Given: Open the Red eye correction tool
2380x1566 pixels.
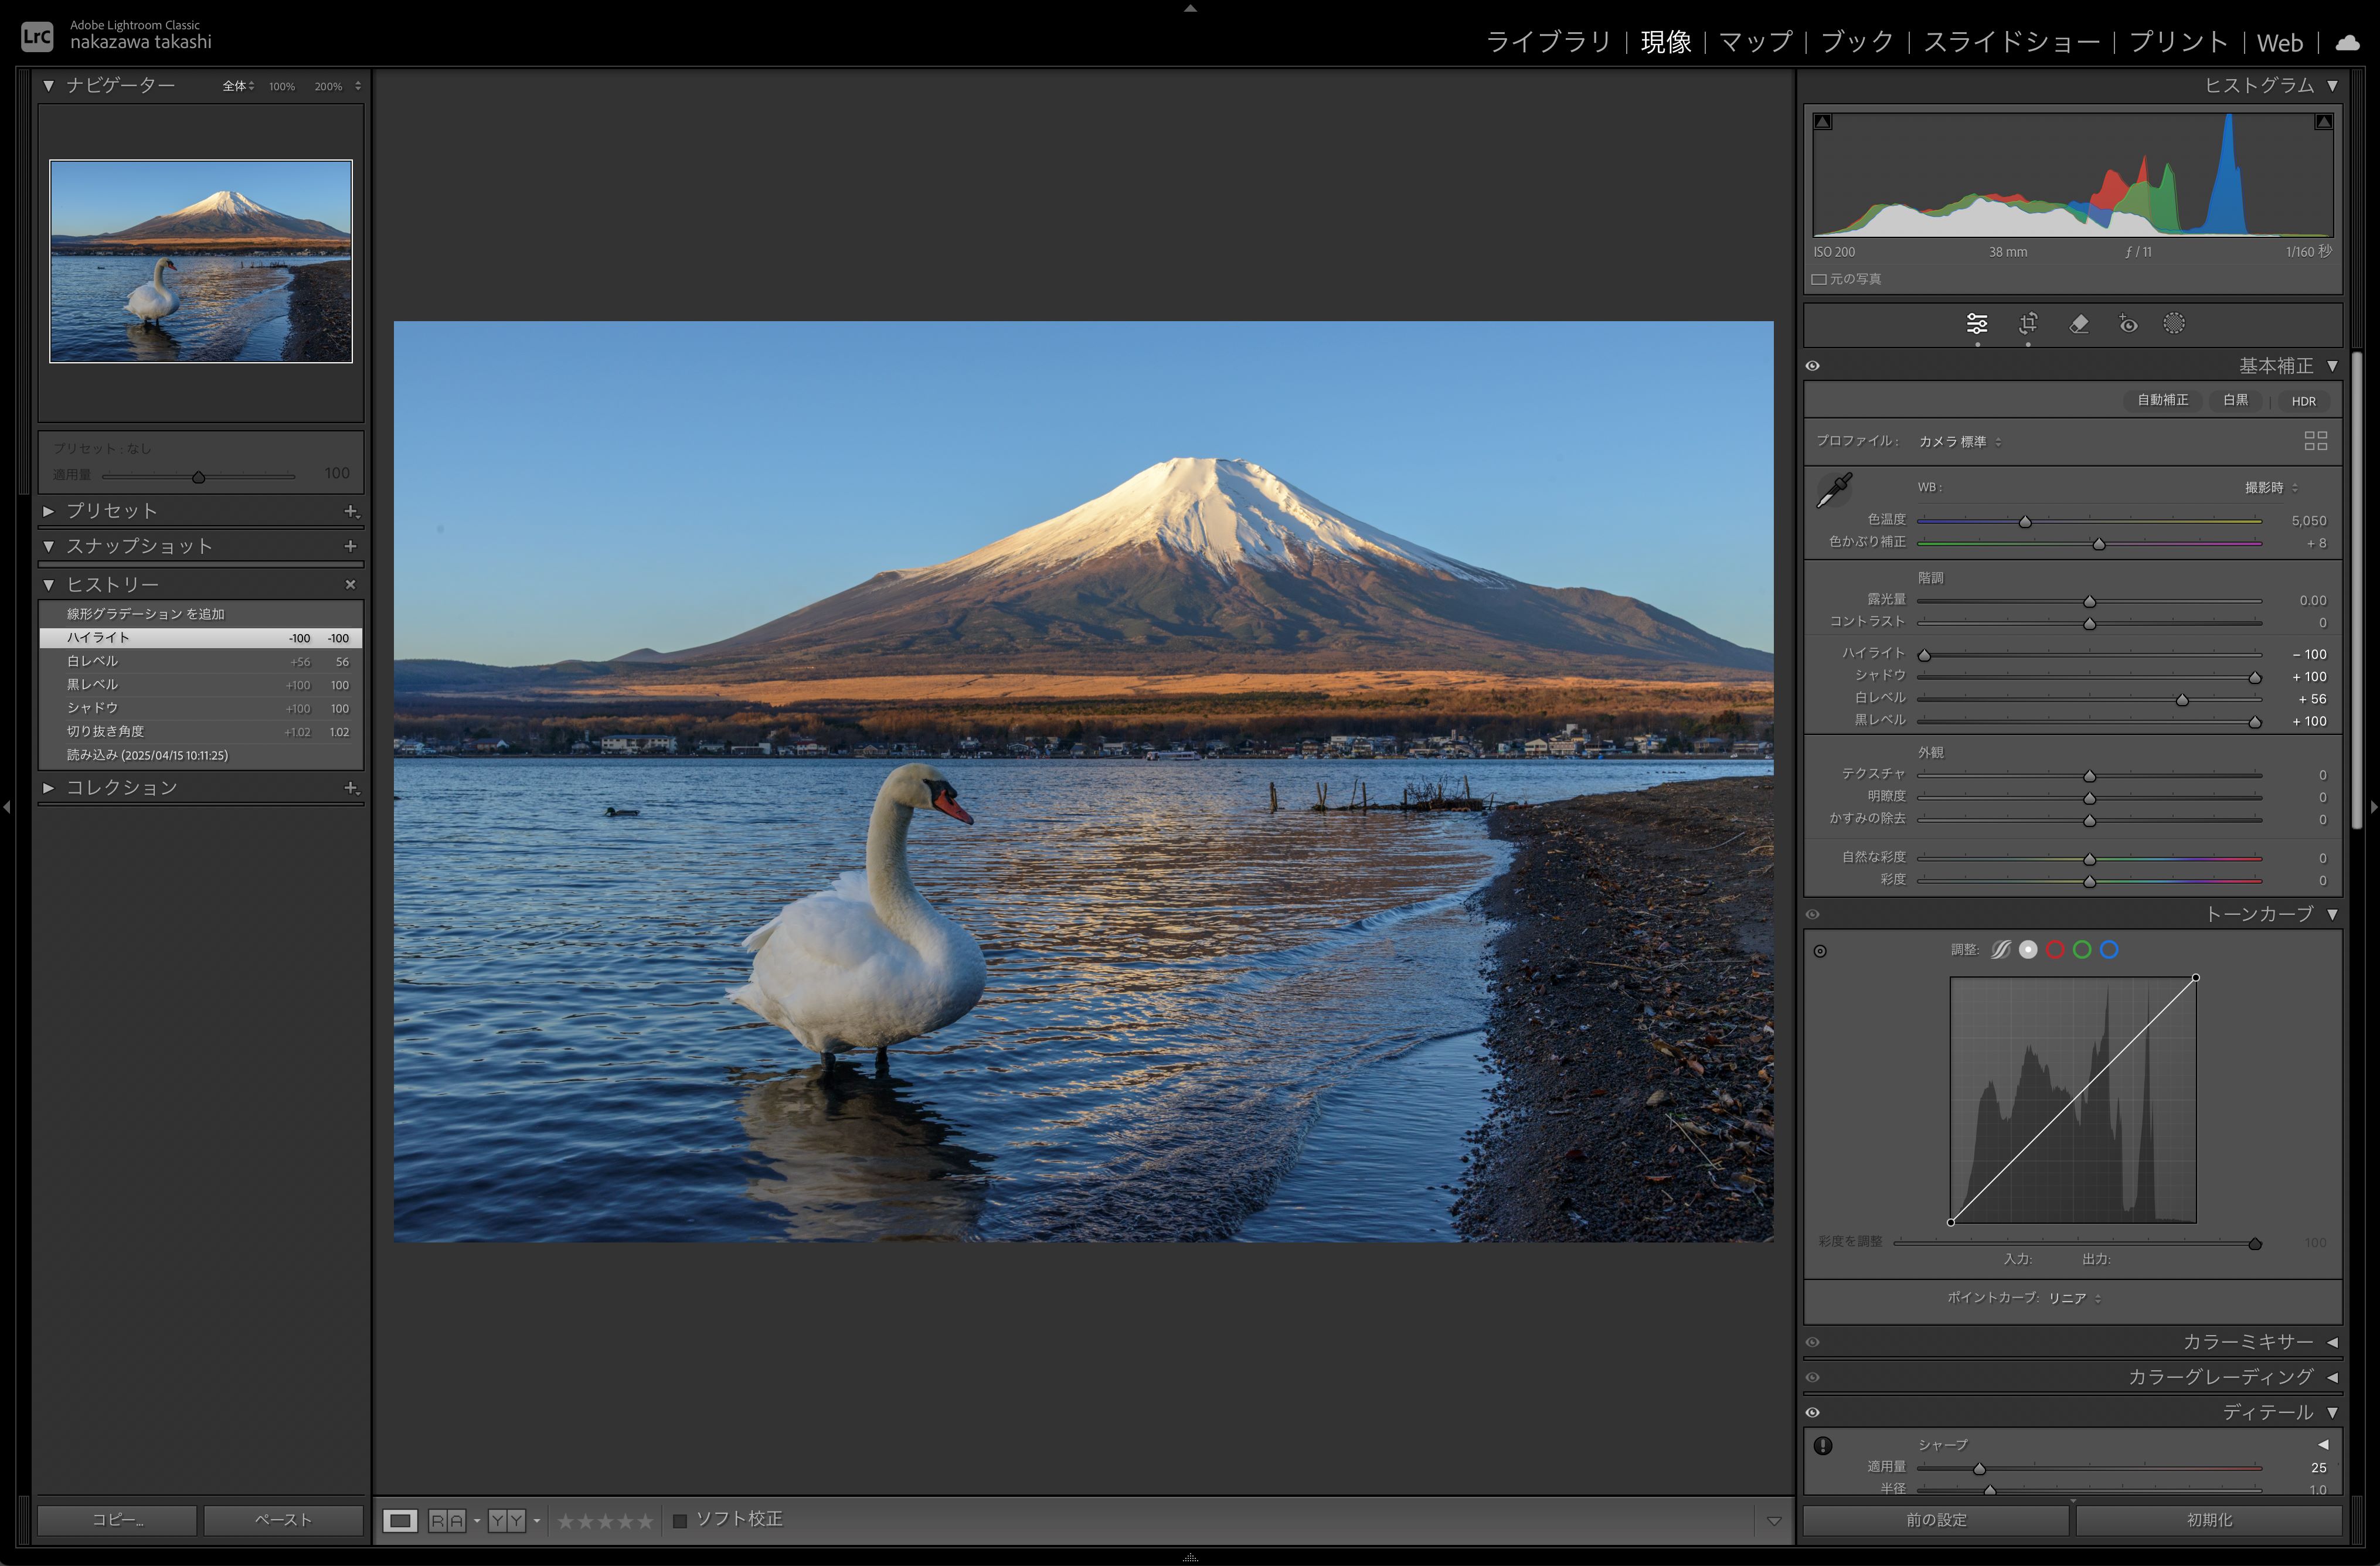Looking at the screenshot, I should point(2128,323).
